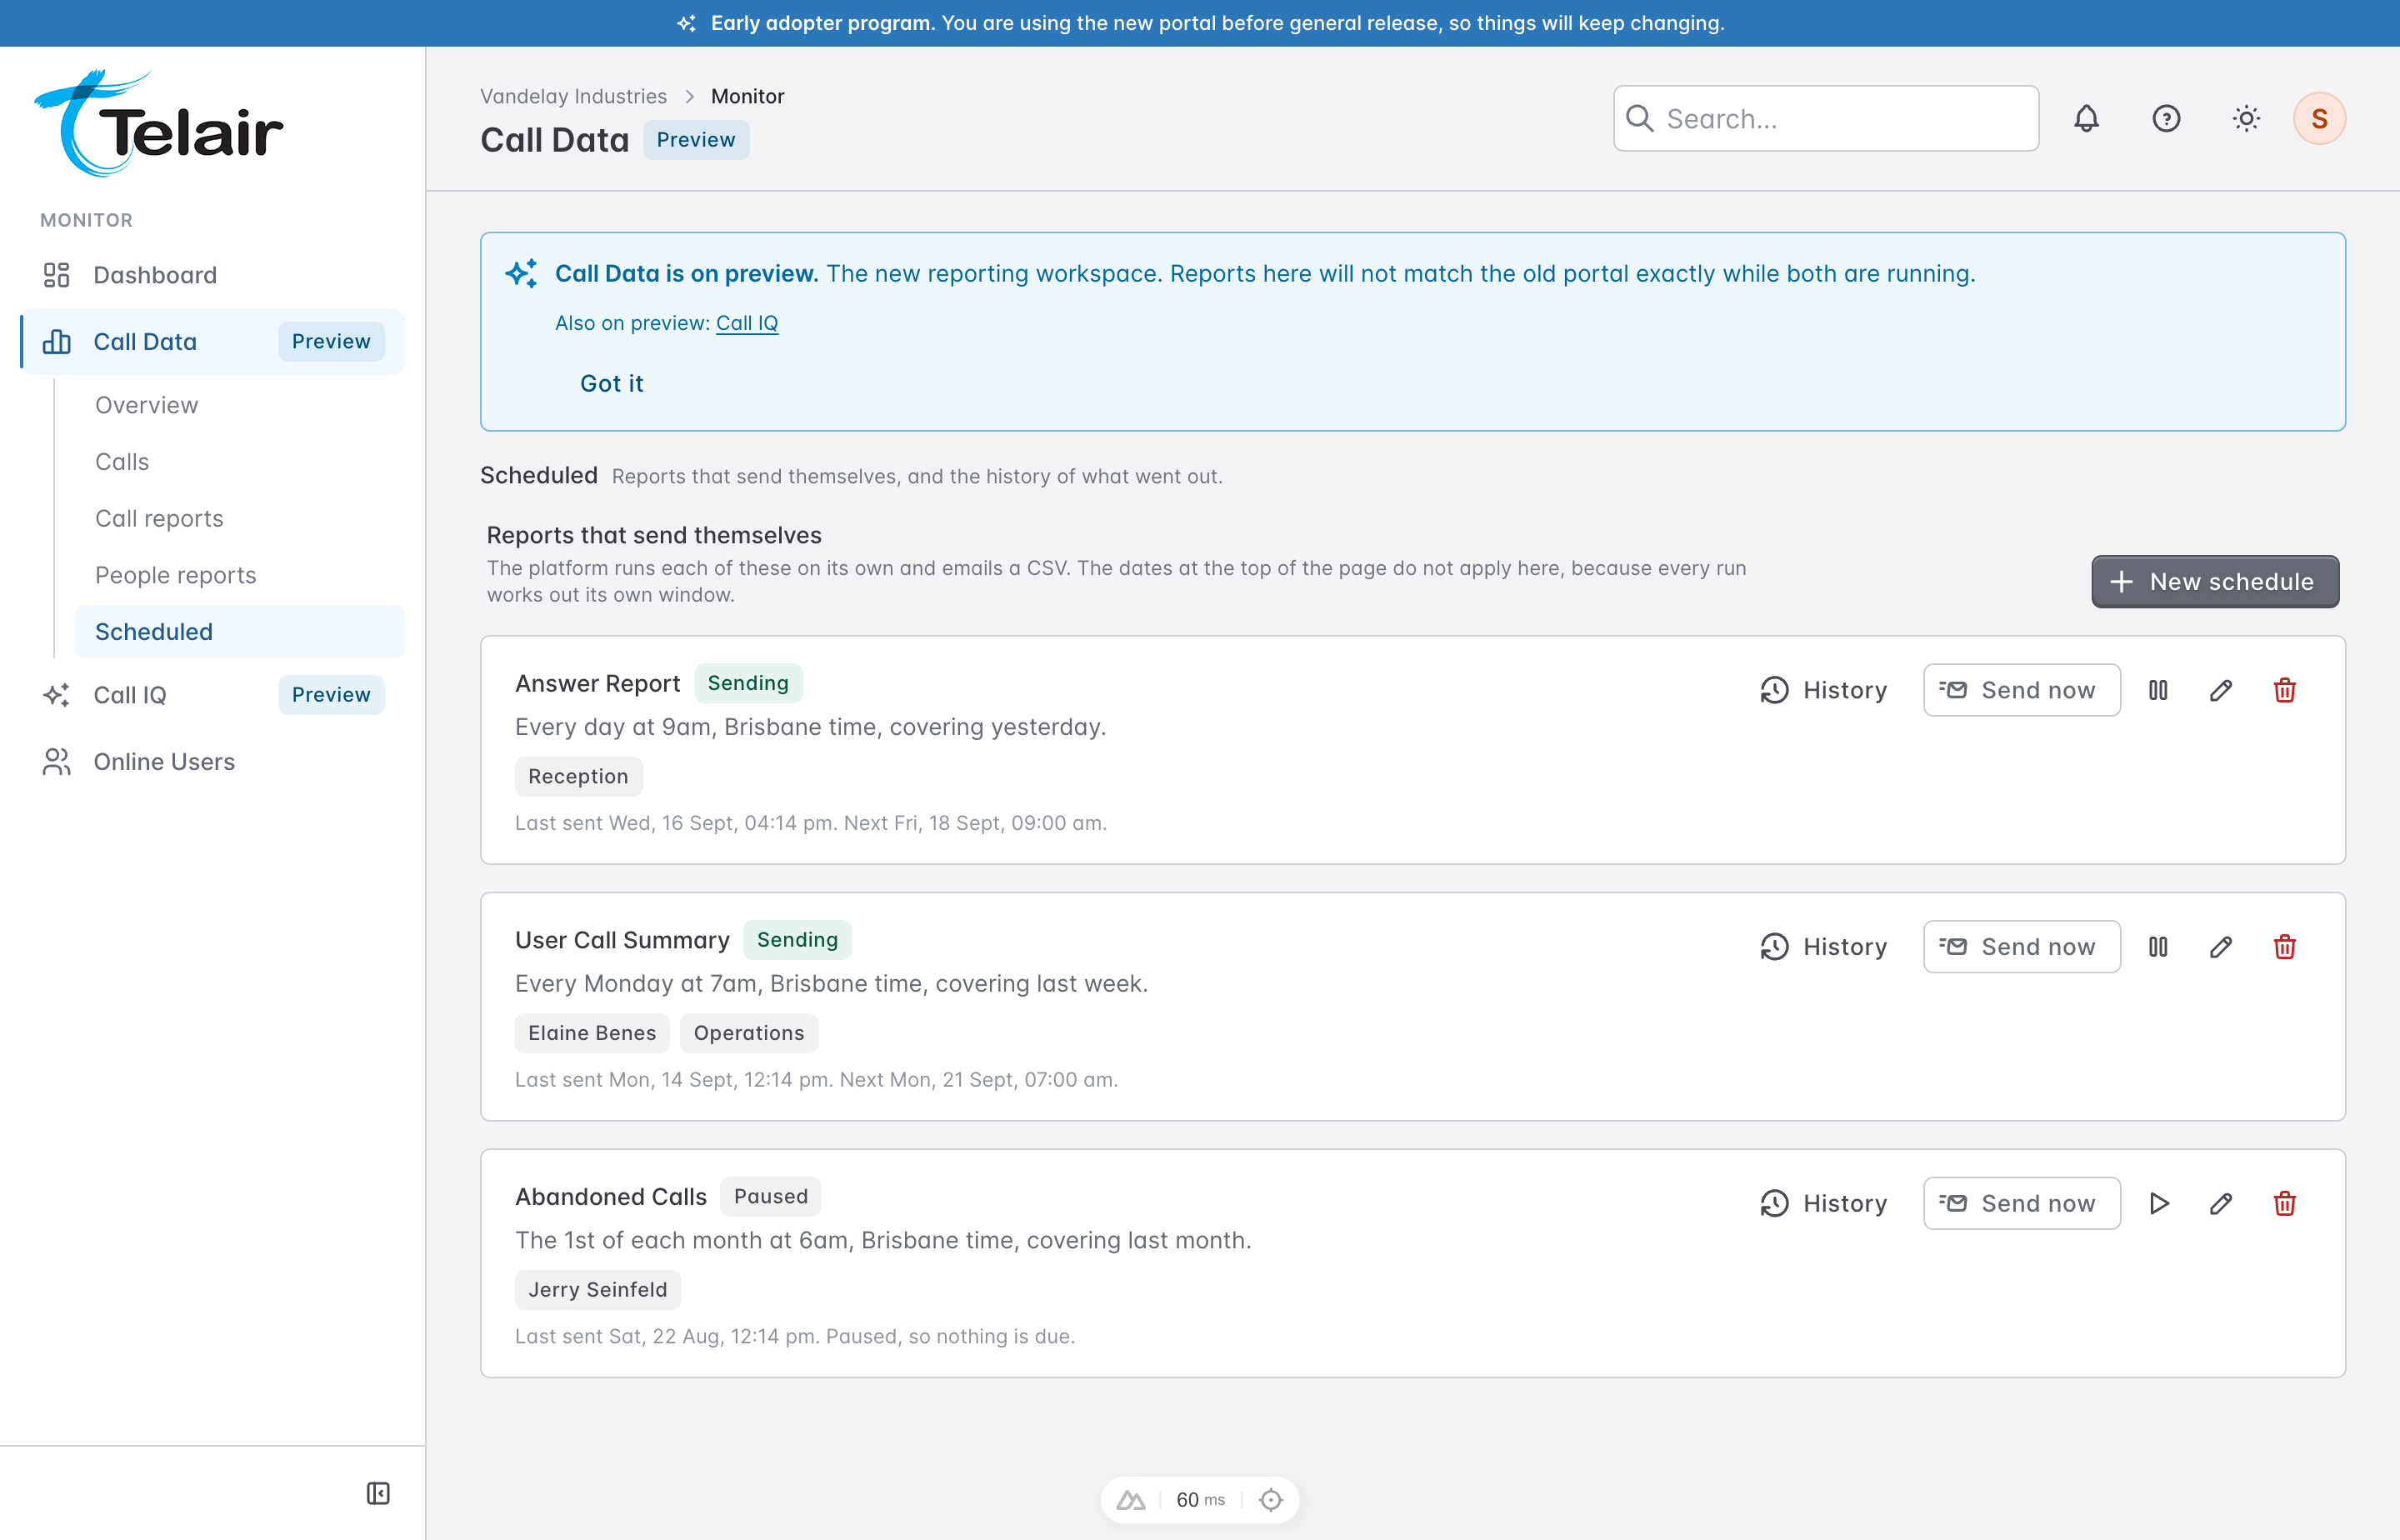Click the Sending badge on Answer Report
The width and height of the screenshot is (2400, 1540).
[x=748, y=683]
